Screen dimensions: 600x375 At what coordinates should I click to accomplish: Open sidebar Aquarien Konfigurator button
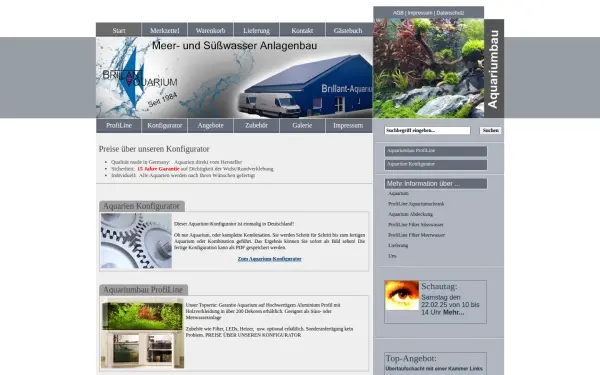pos(436,165)
